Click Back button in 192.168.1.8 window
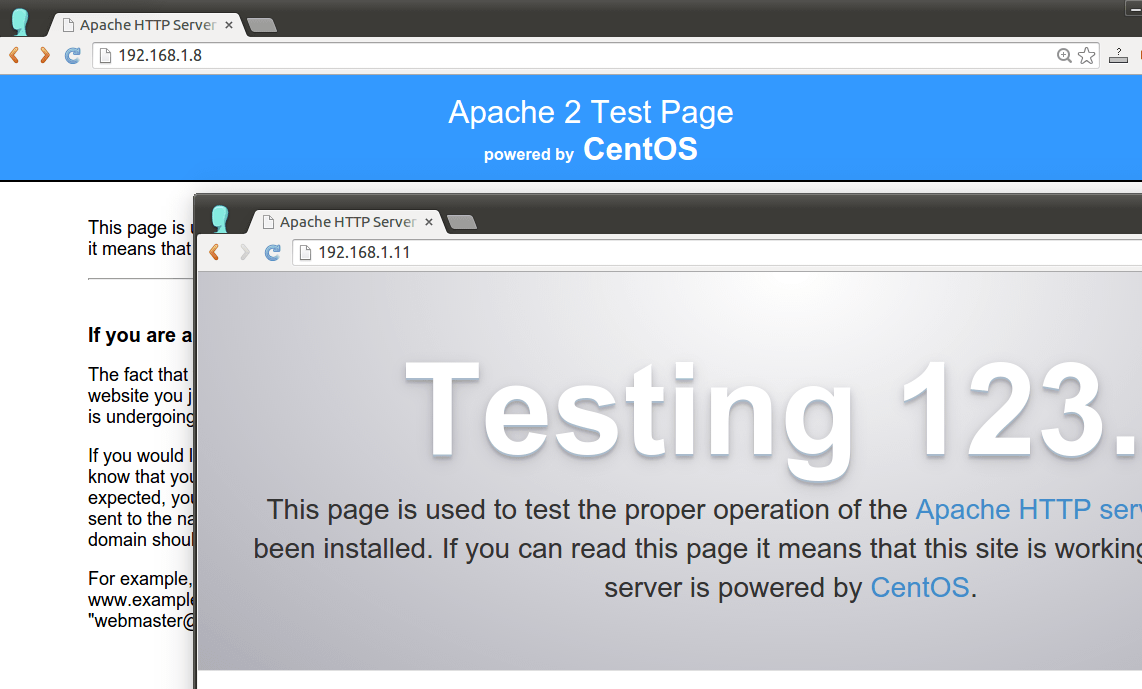1142x689 pixels. pyautogui.click(x=14, y=55)
